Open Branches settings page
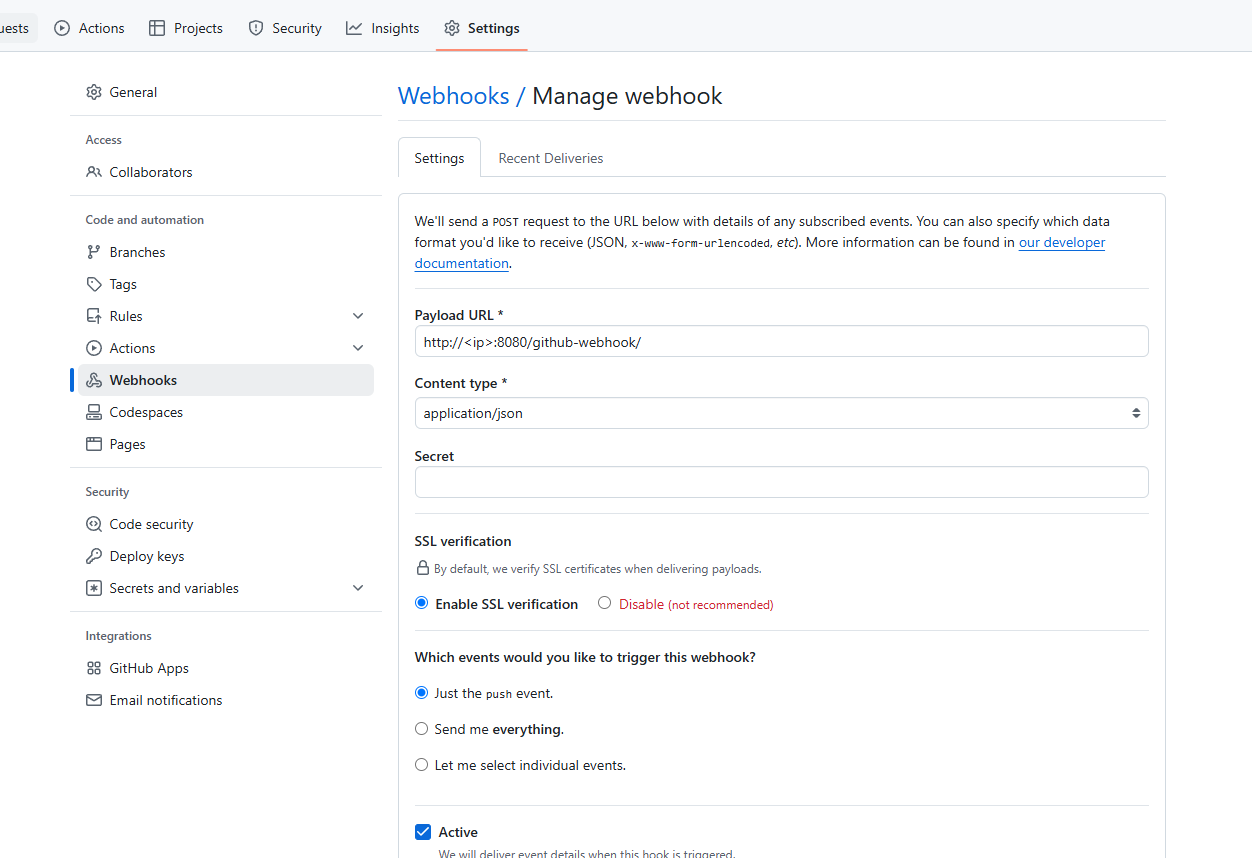1252x858 pixels. click(226, 252)
